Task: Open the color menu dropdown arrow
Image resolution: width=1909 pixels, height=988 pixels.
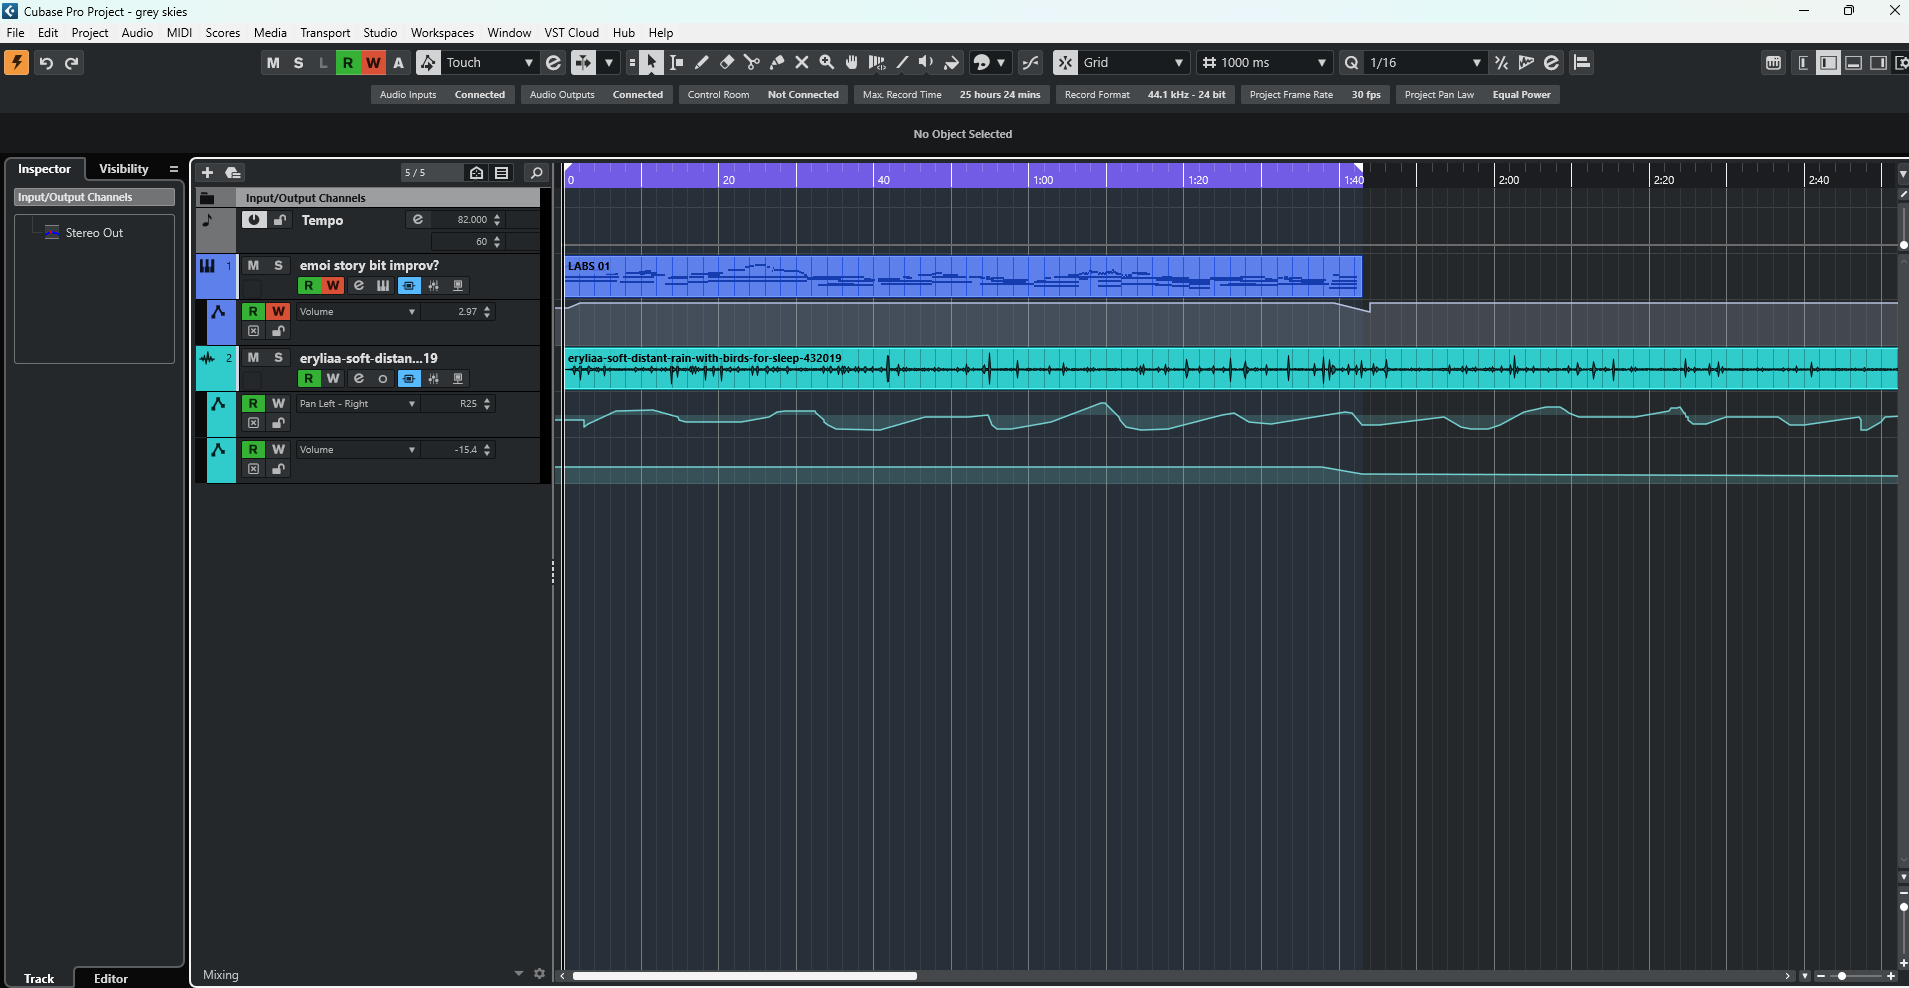Action: 1001,62
